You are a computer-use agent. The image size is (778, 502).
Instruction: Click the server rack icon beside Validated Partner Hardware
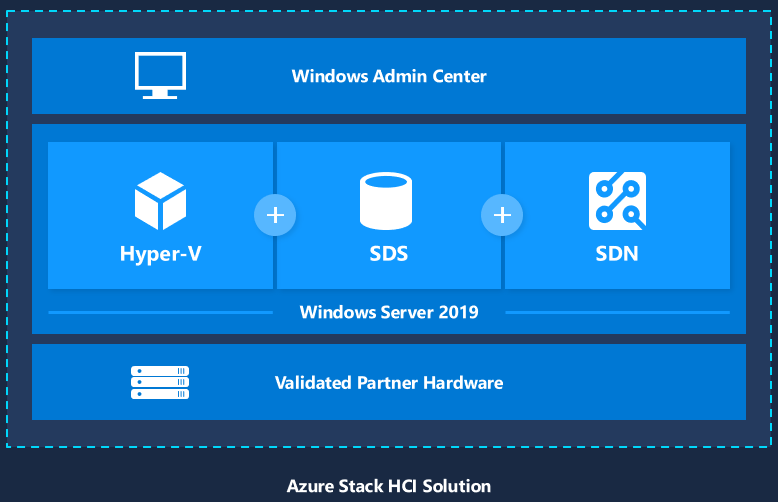pos(160,382)
